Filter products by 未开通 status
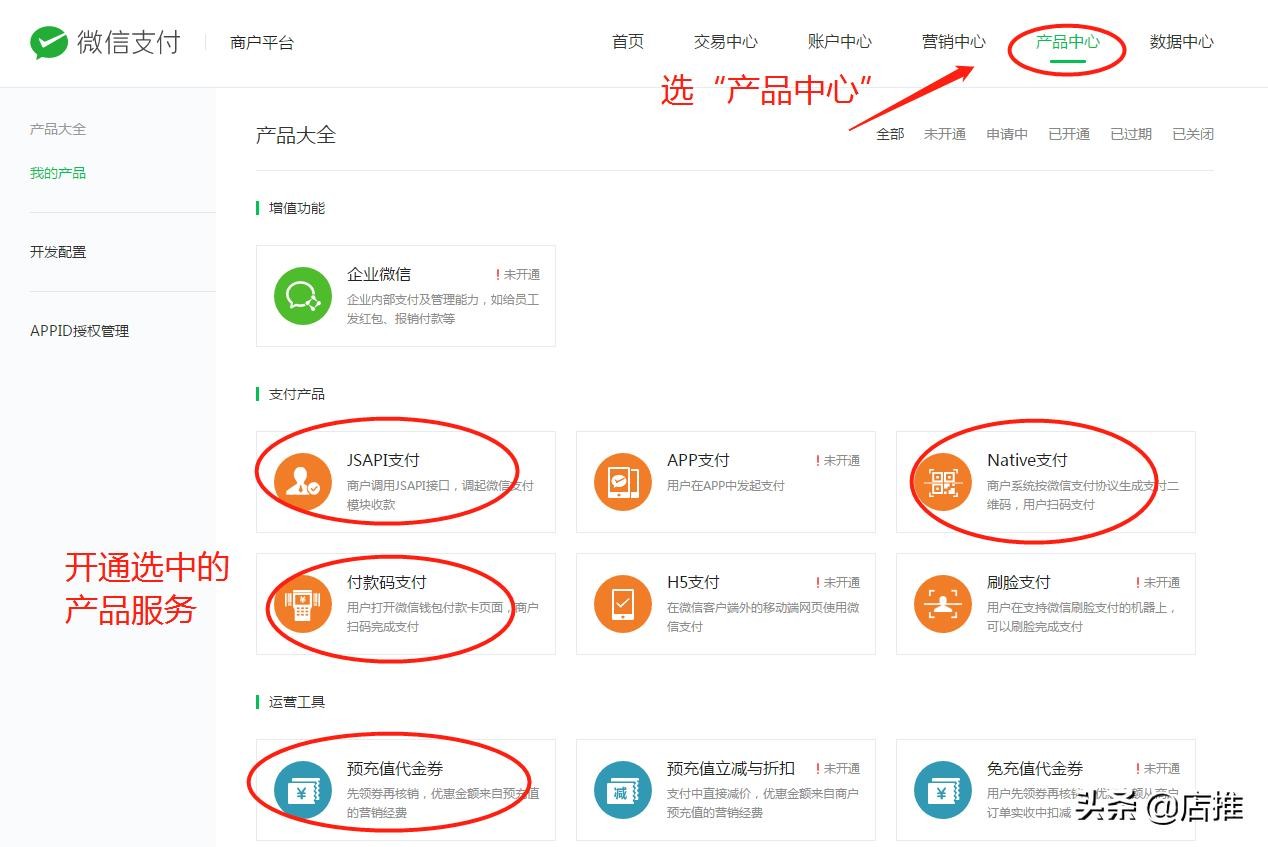The width and height of the screenshot is (1268, 847). (944, 134)
